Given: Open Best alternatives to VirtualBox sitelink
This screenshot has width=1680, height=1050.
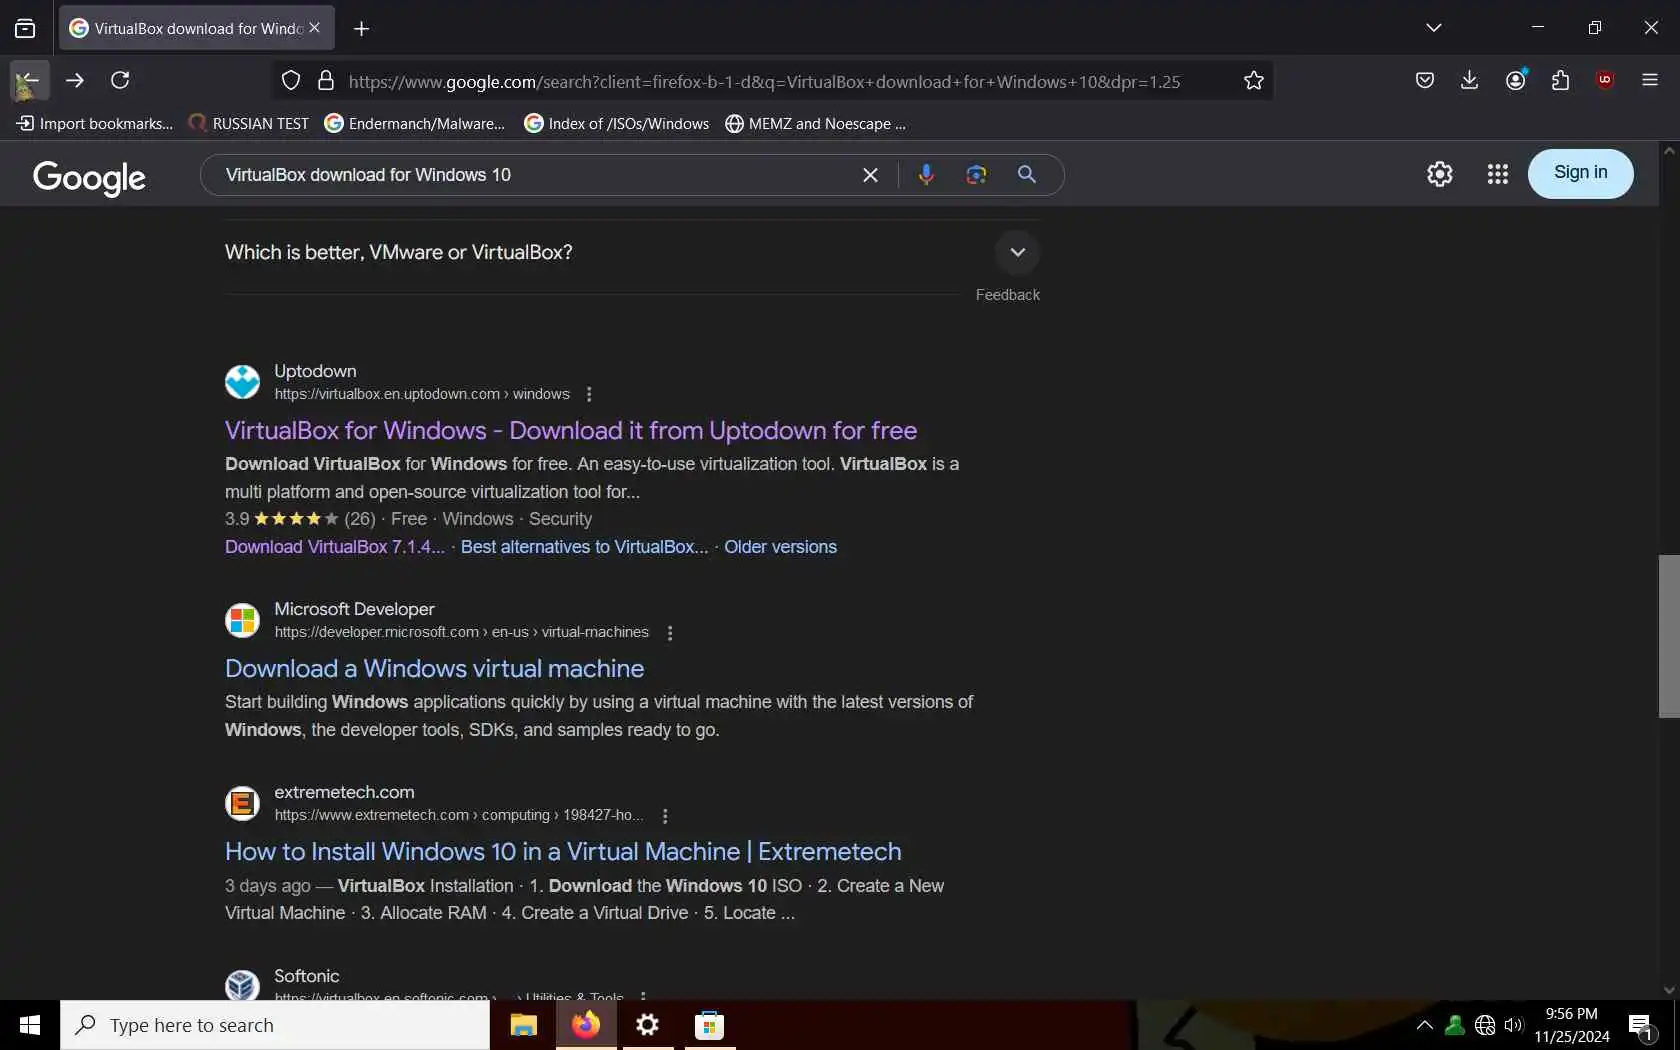Looking at the screenshot, I should click(584, 547).
